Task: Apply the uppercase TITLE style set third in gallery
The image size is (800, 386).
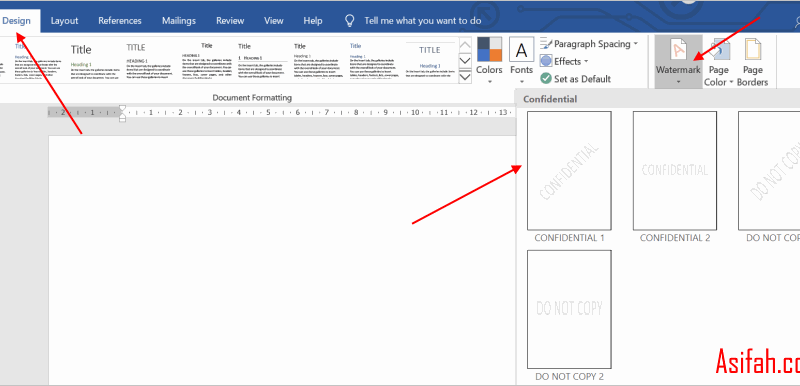Action: [x=150, y=60]
